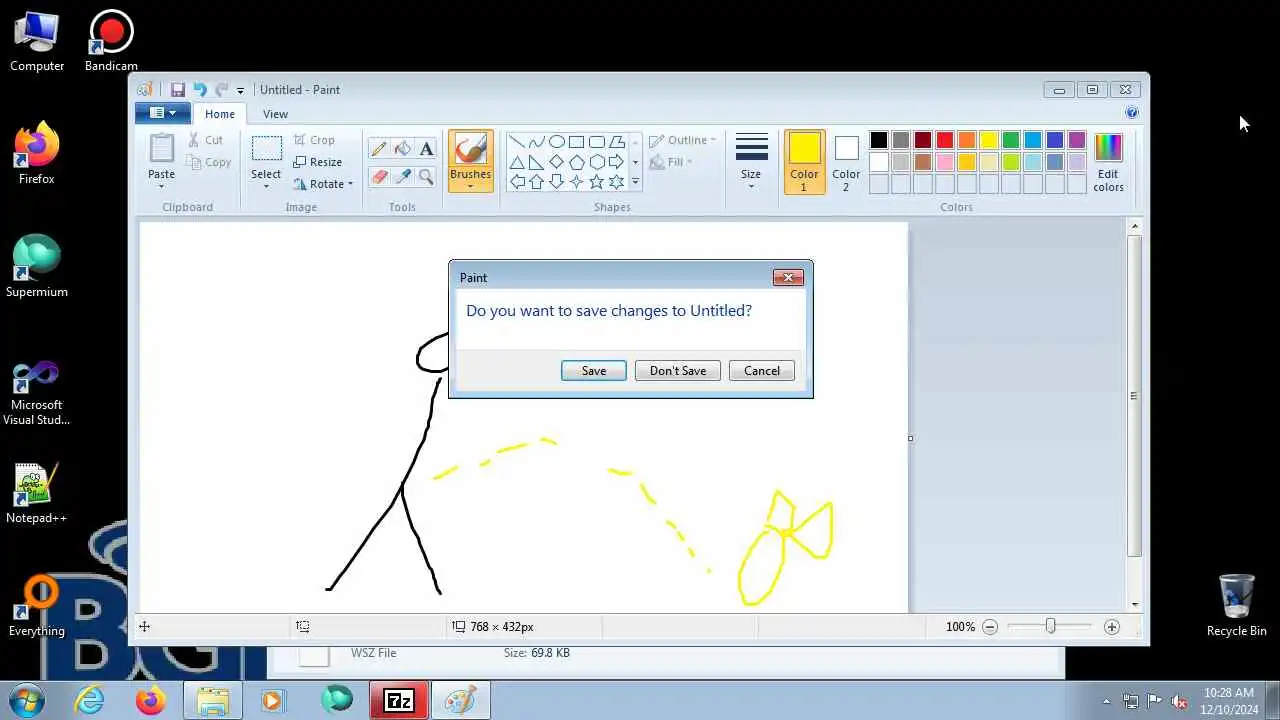
Task: Click Cancel in the save dialog
Action: (762, 371)
